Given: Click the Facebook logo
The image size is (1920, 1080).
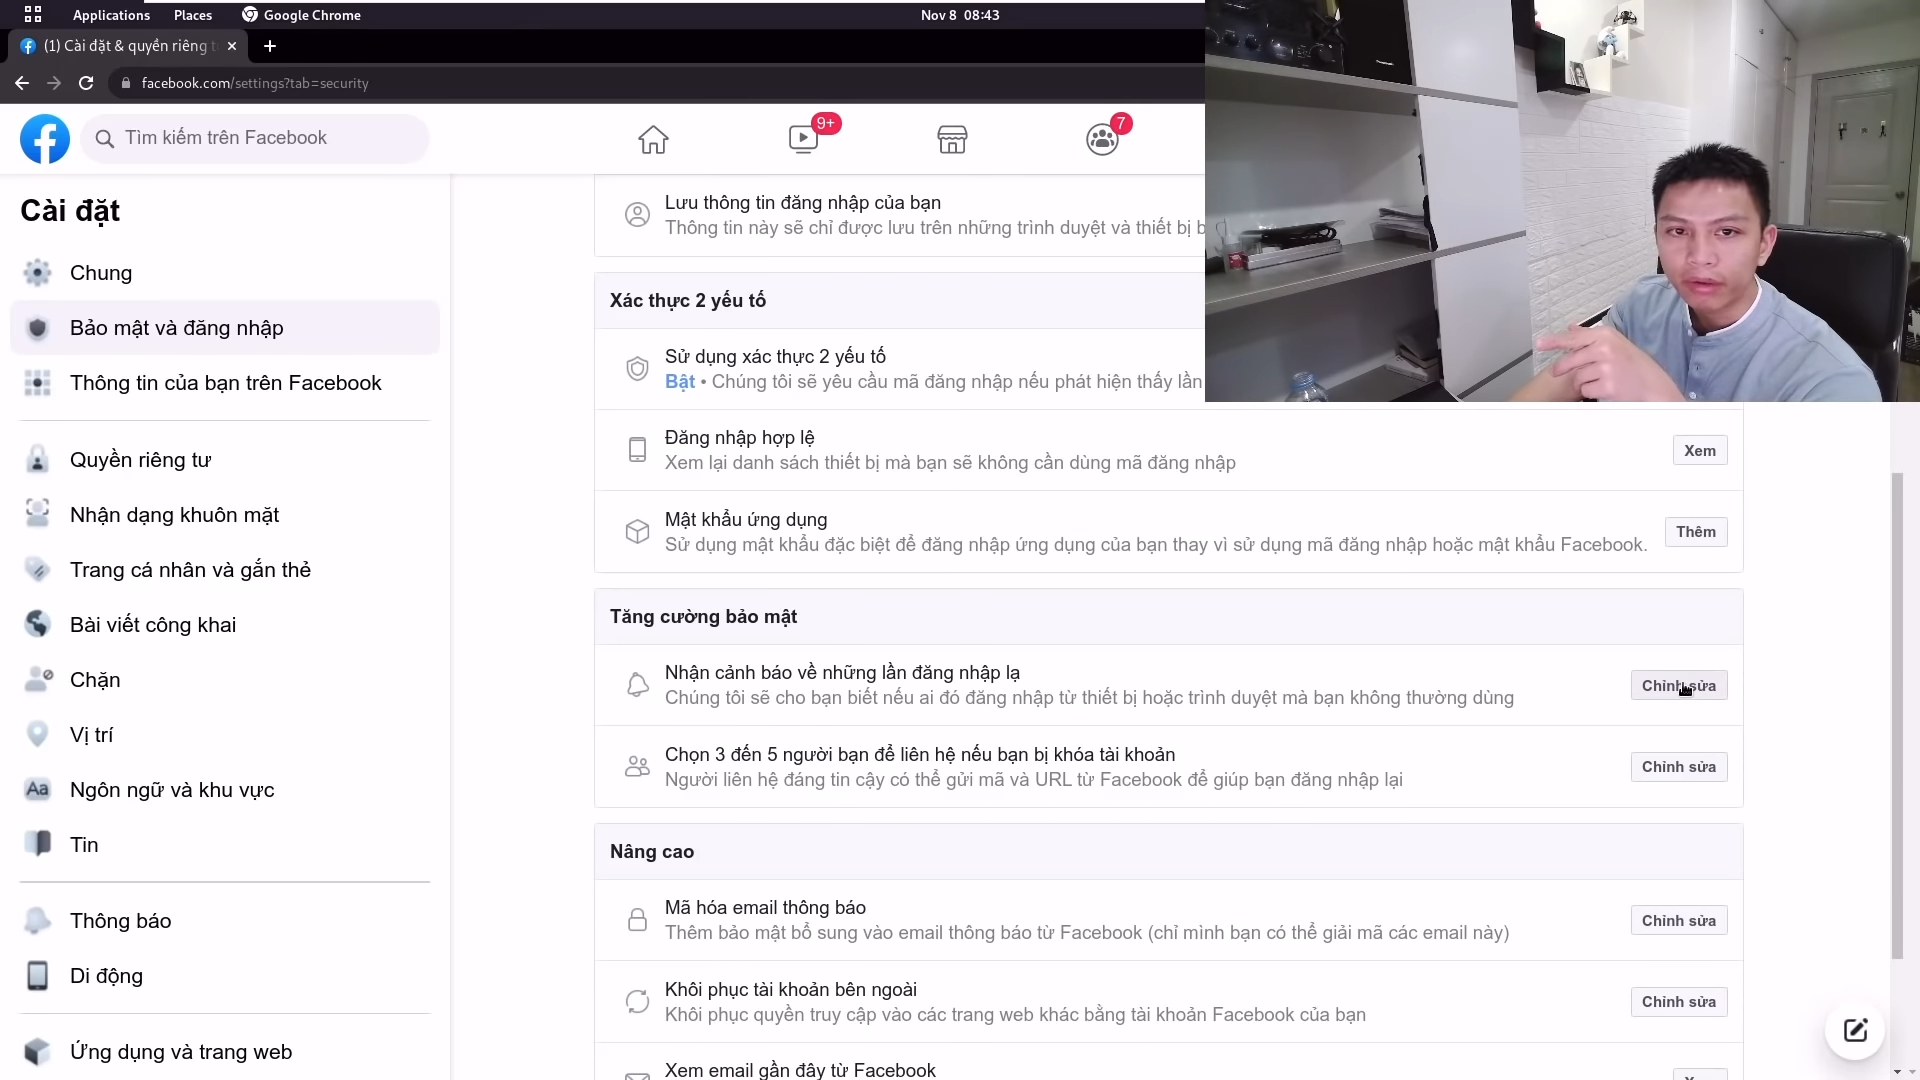Looking at the screenshot, I should [x=45, y=139].
